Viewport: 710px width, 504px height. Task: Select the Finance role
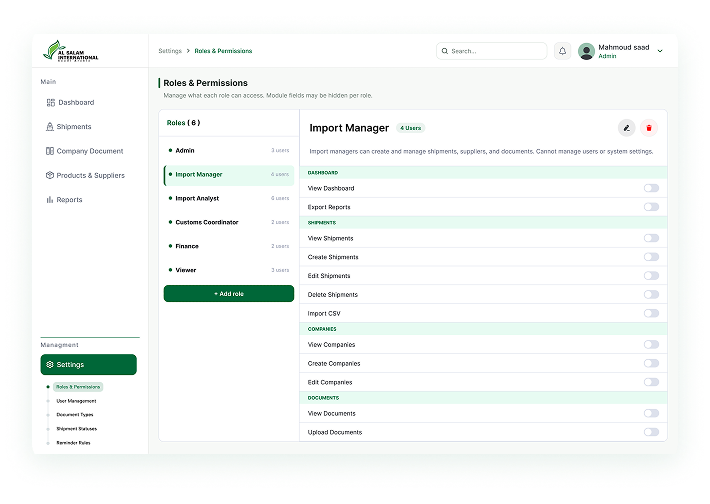tap(229, 246)
